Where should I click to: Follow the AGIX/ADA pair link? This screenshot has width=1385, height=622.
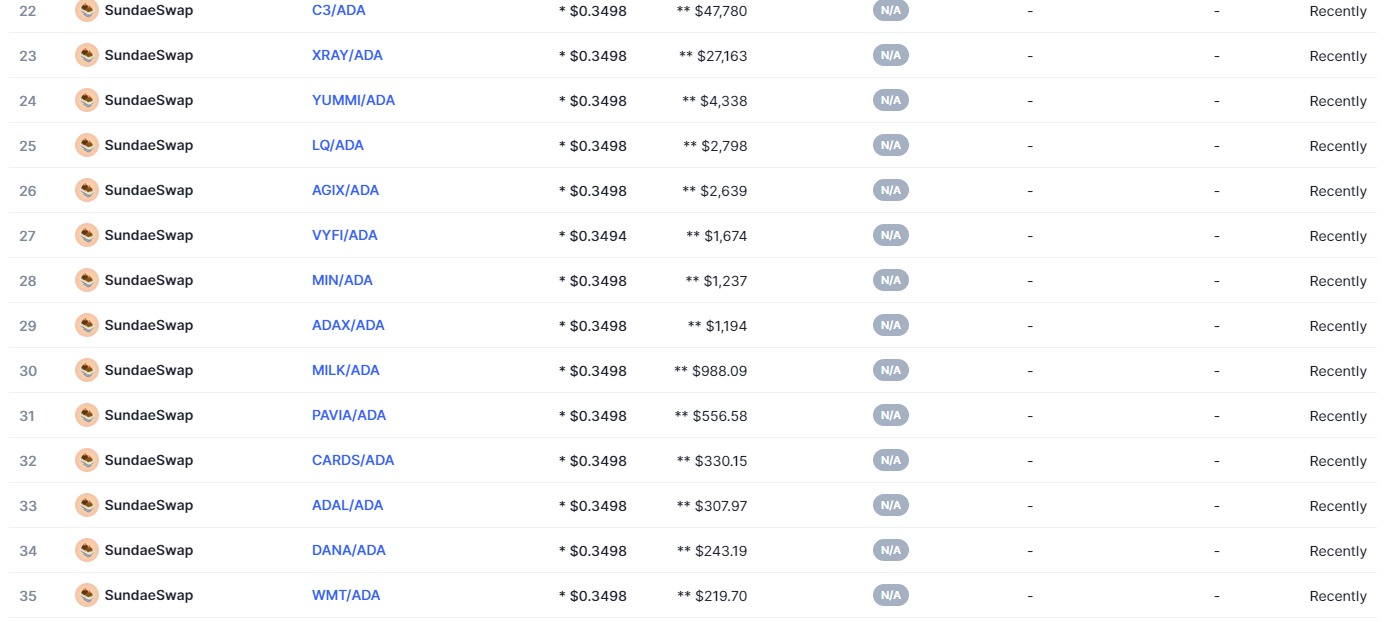[x=345, y=190]
